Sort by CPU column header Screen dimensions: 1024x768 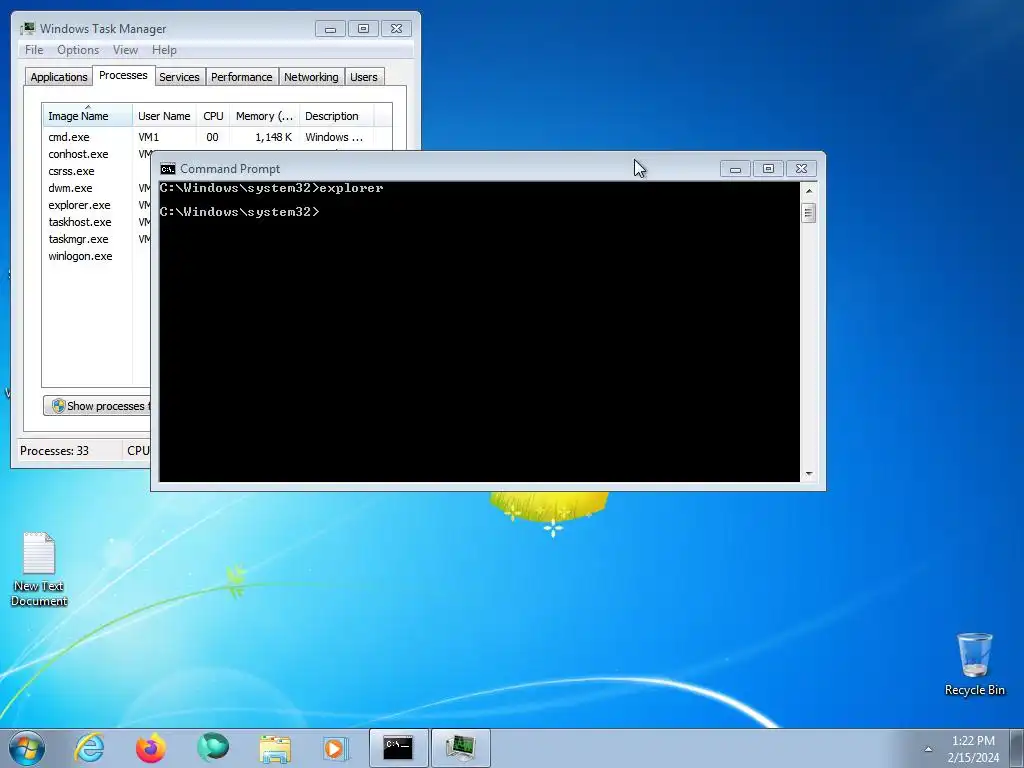click(213, 116)
